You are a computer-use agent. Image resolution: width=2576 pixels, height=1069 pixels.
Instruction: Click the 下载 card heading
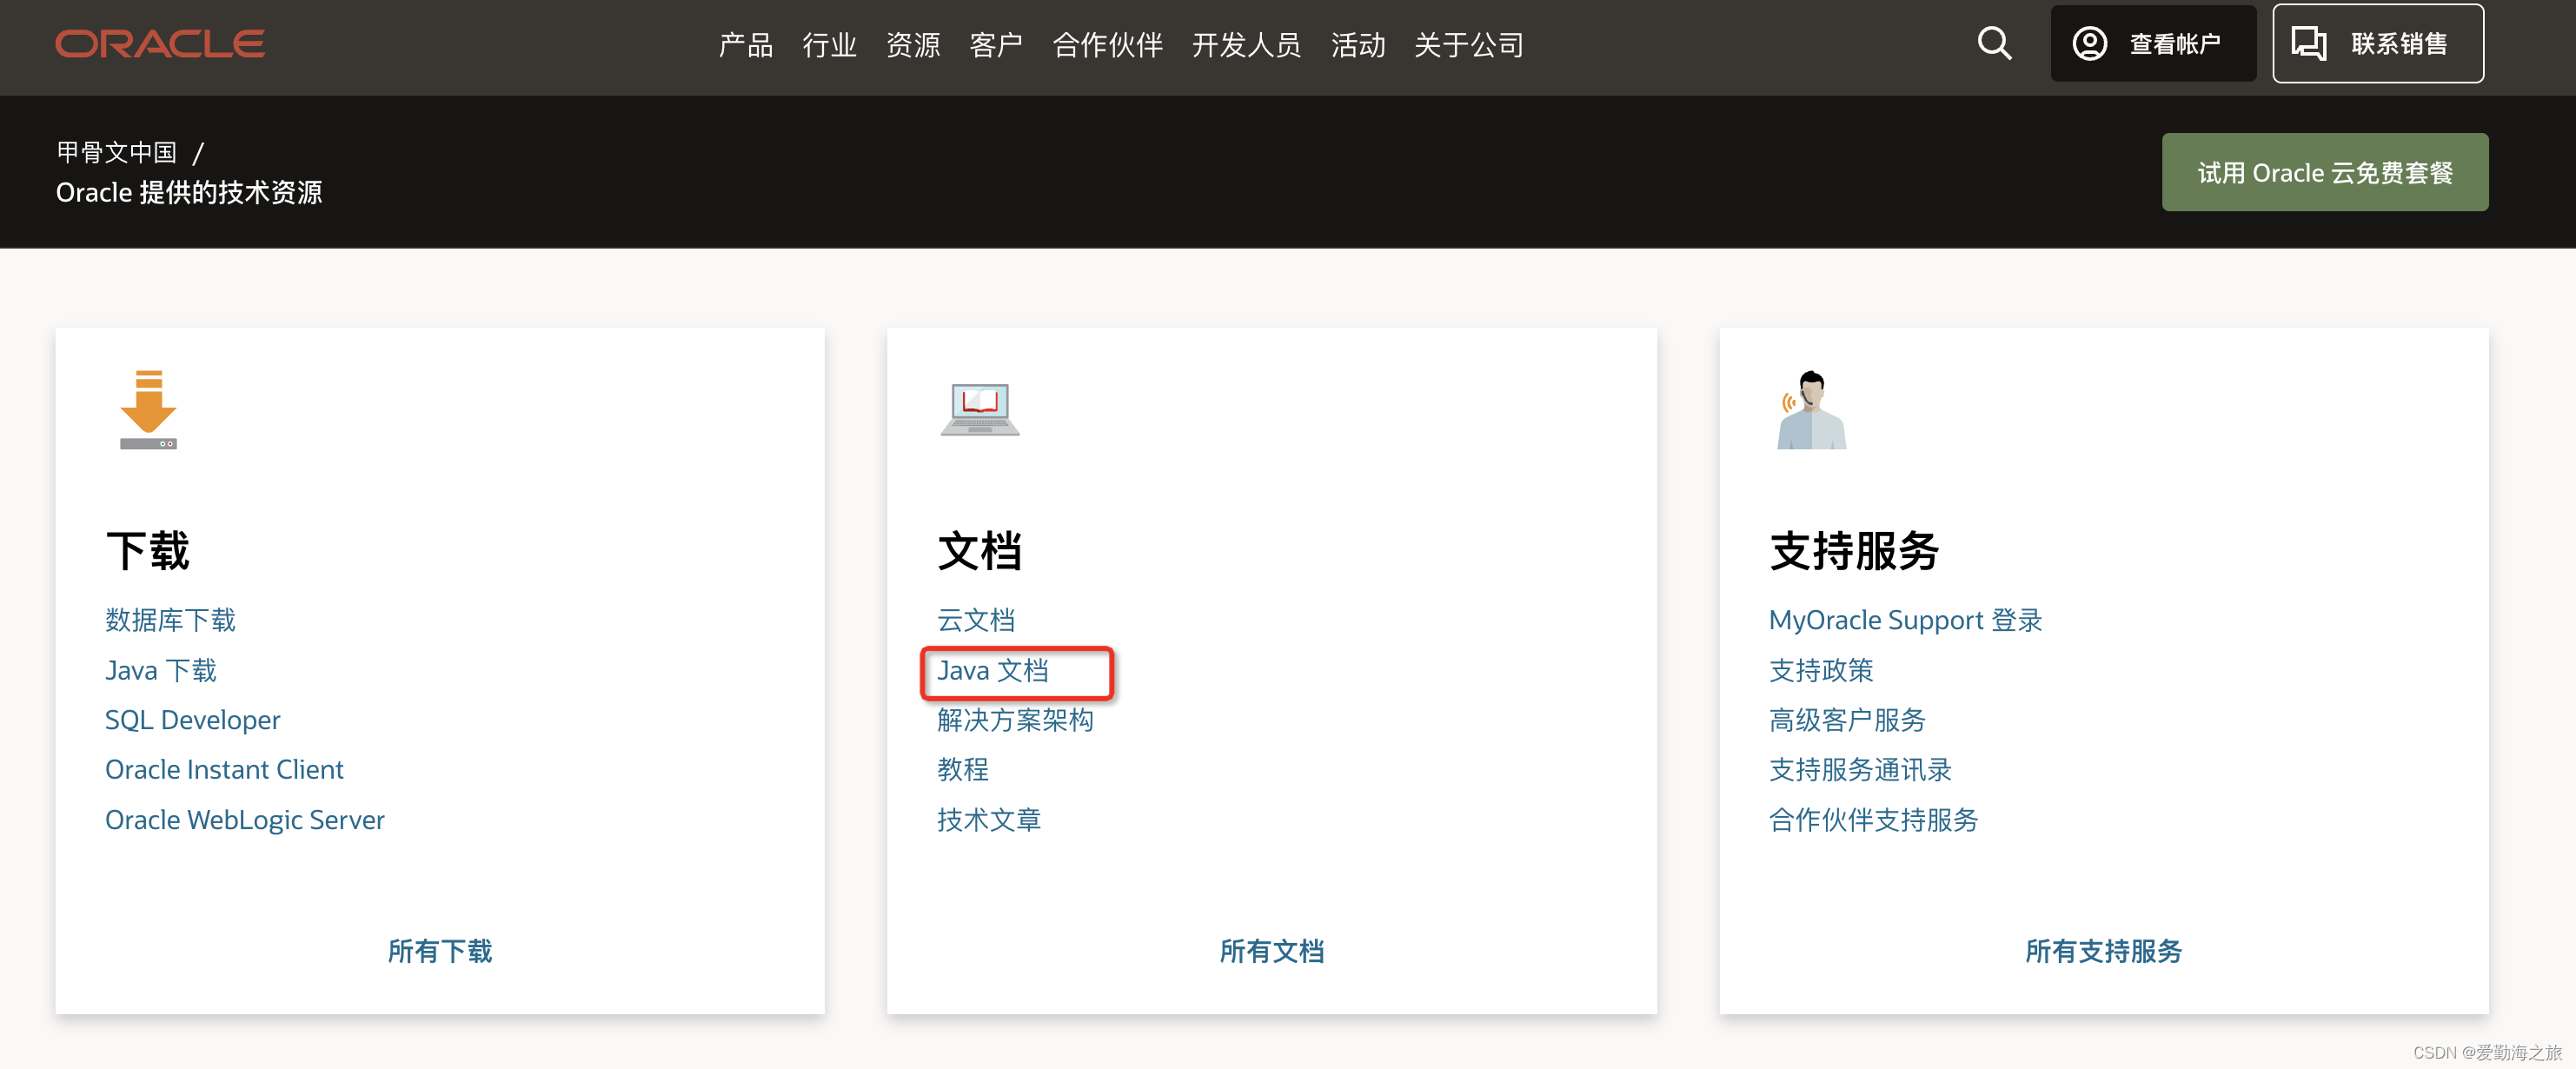(148, 551)
